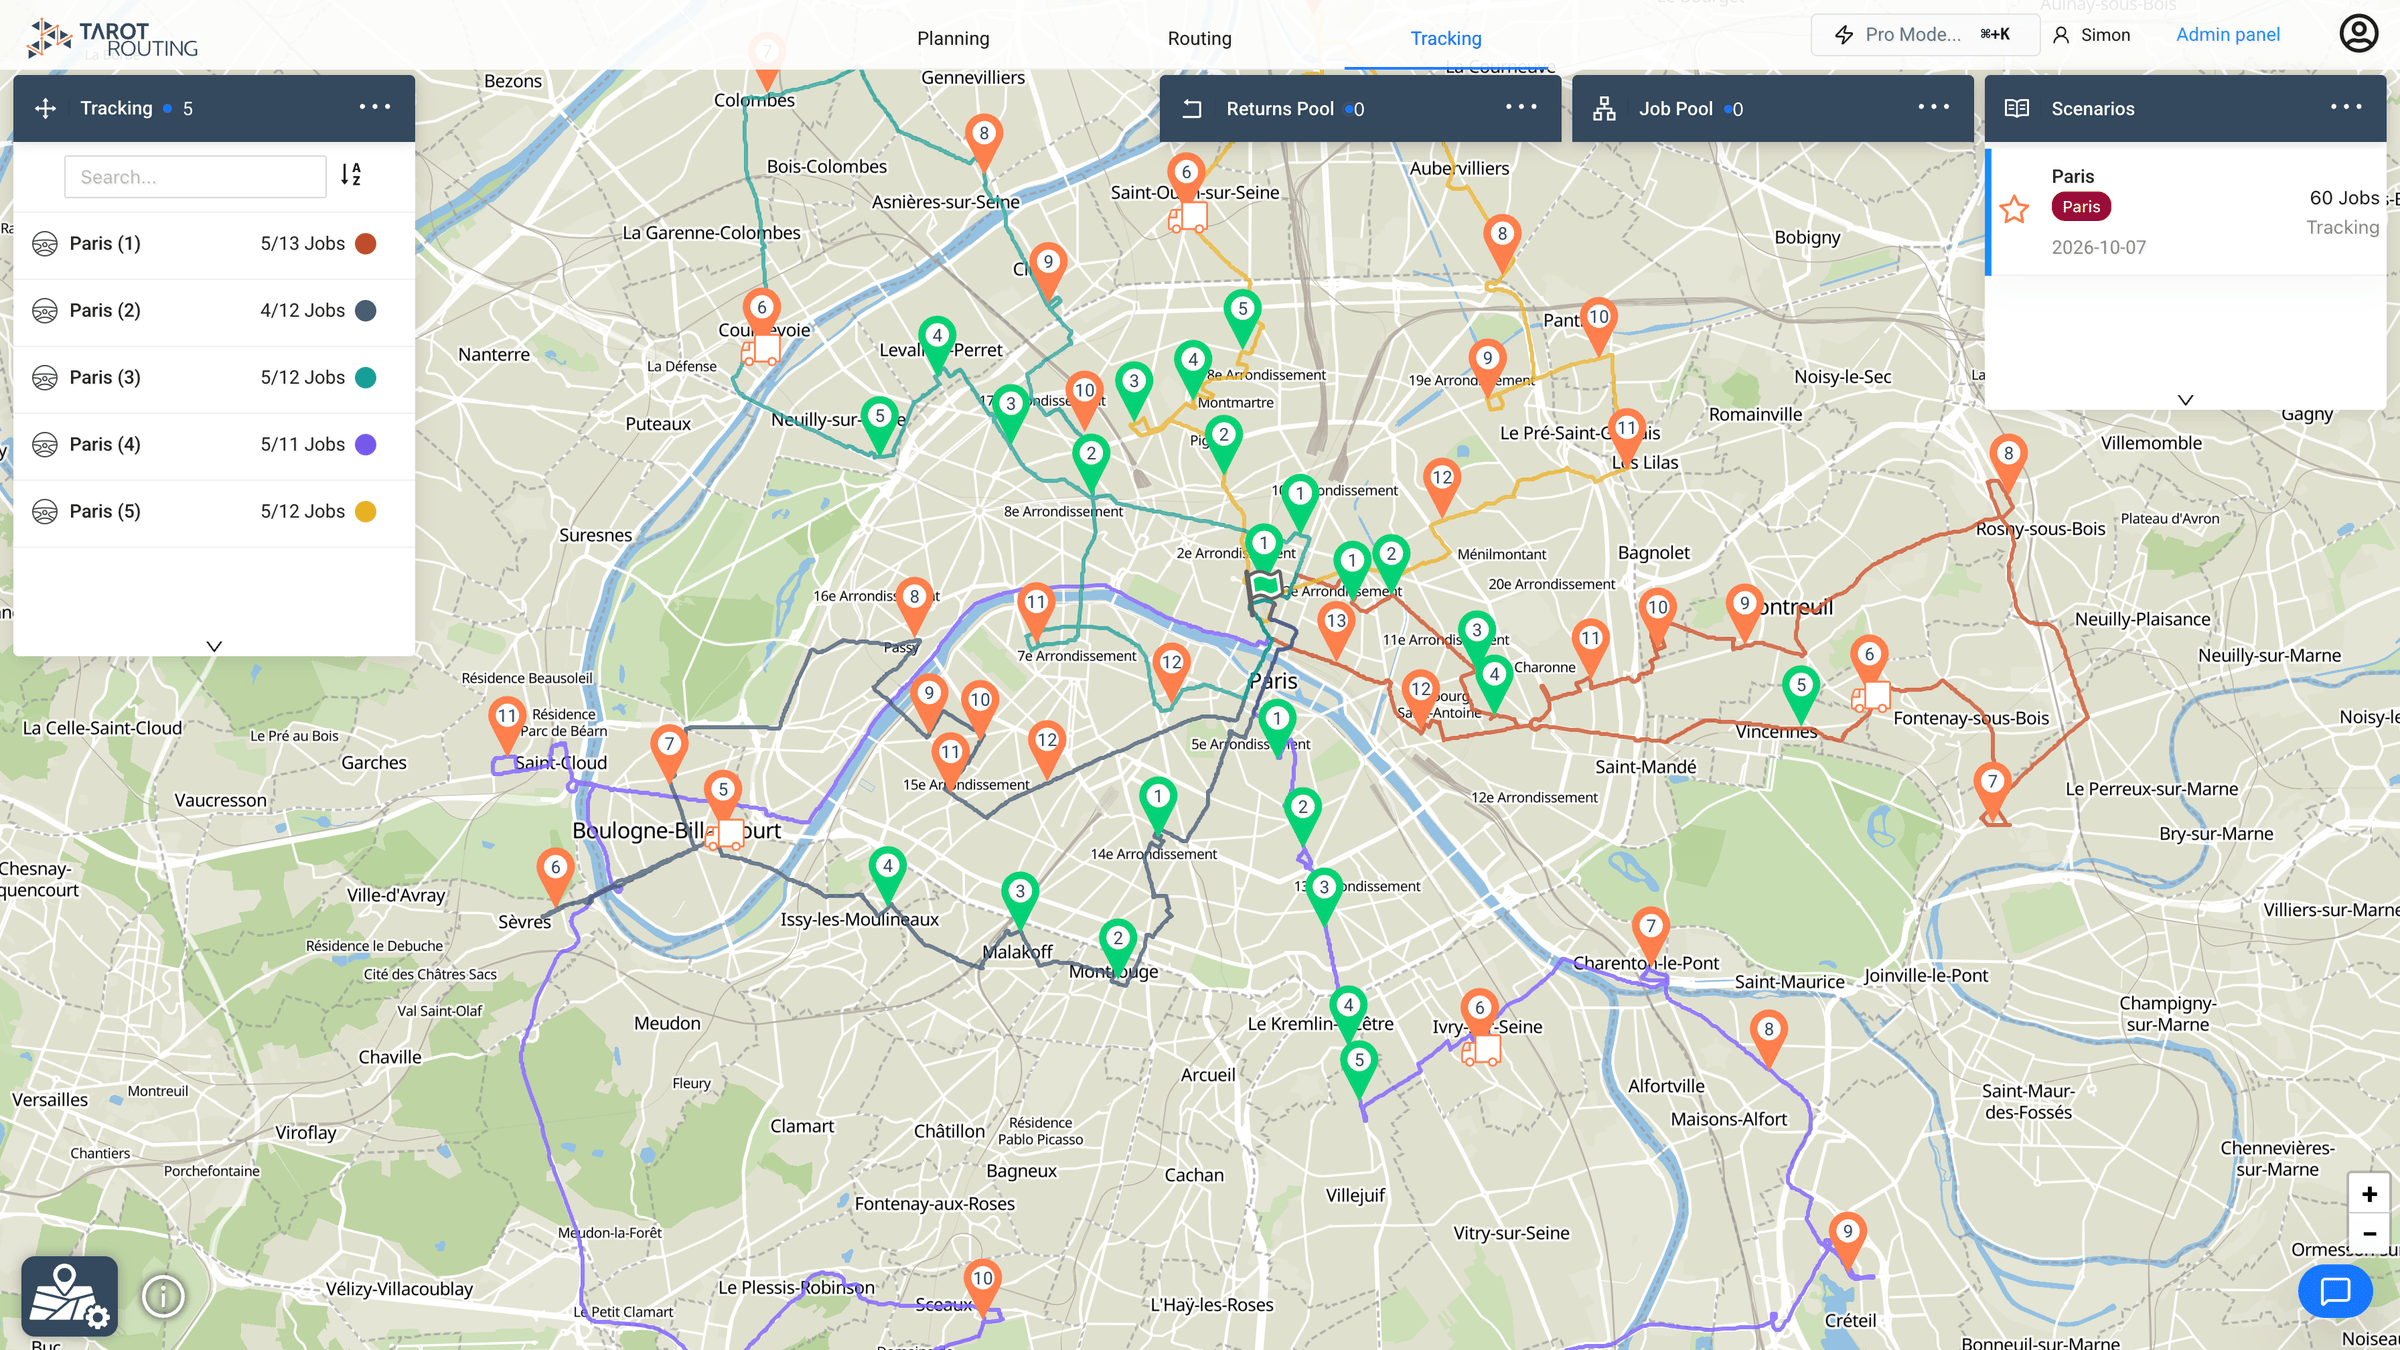This screenshot has width=2400, height=1350.
Task: Click Paris (1) red color swatch
Action: tap(366, 244)
